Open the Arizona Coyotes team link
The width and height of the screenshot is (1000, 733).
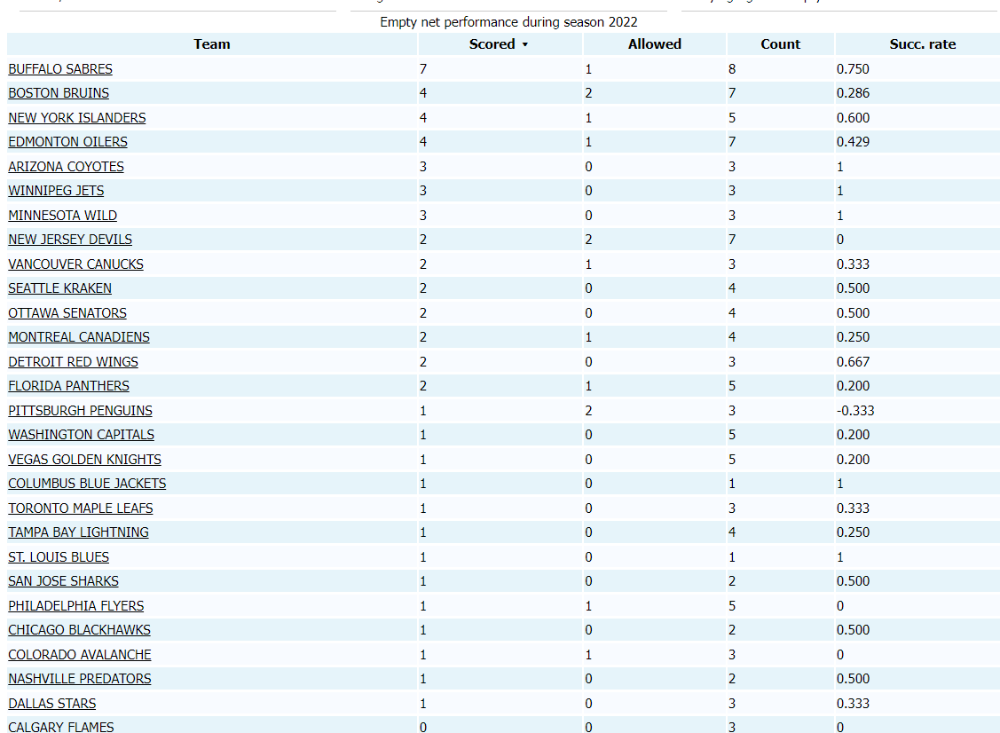66,167
